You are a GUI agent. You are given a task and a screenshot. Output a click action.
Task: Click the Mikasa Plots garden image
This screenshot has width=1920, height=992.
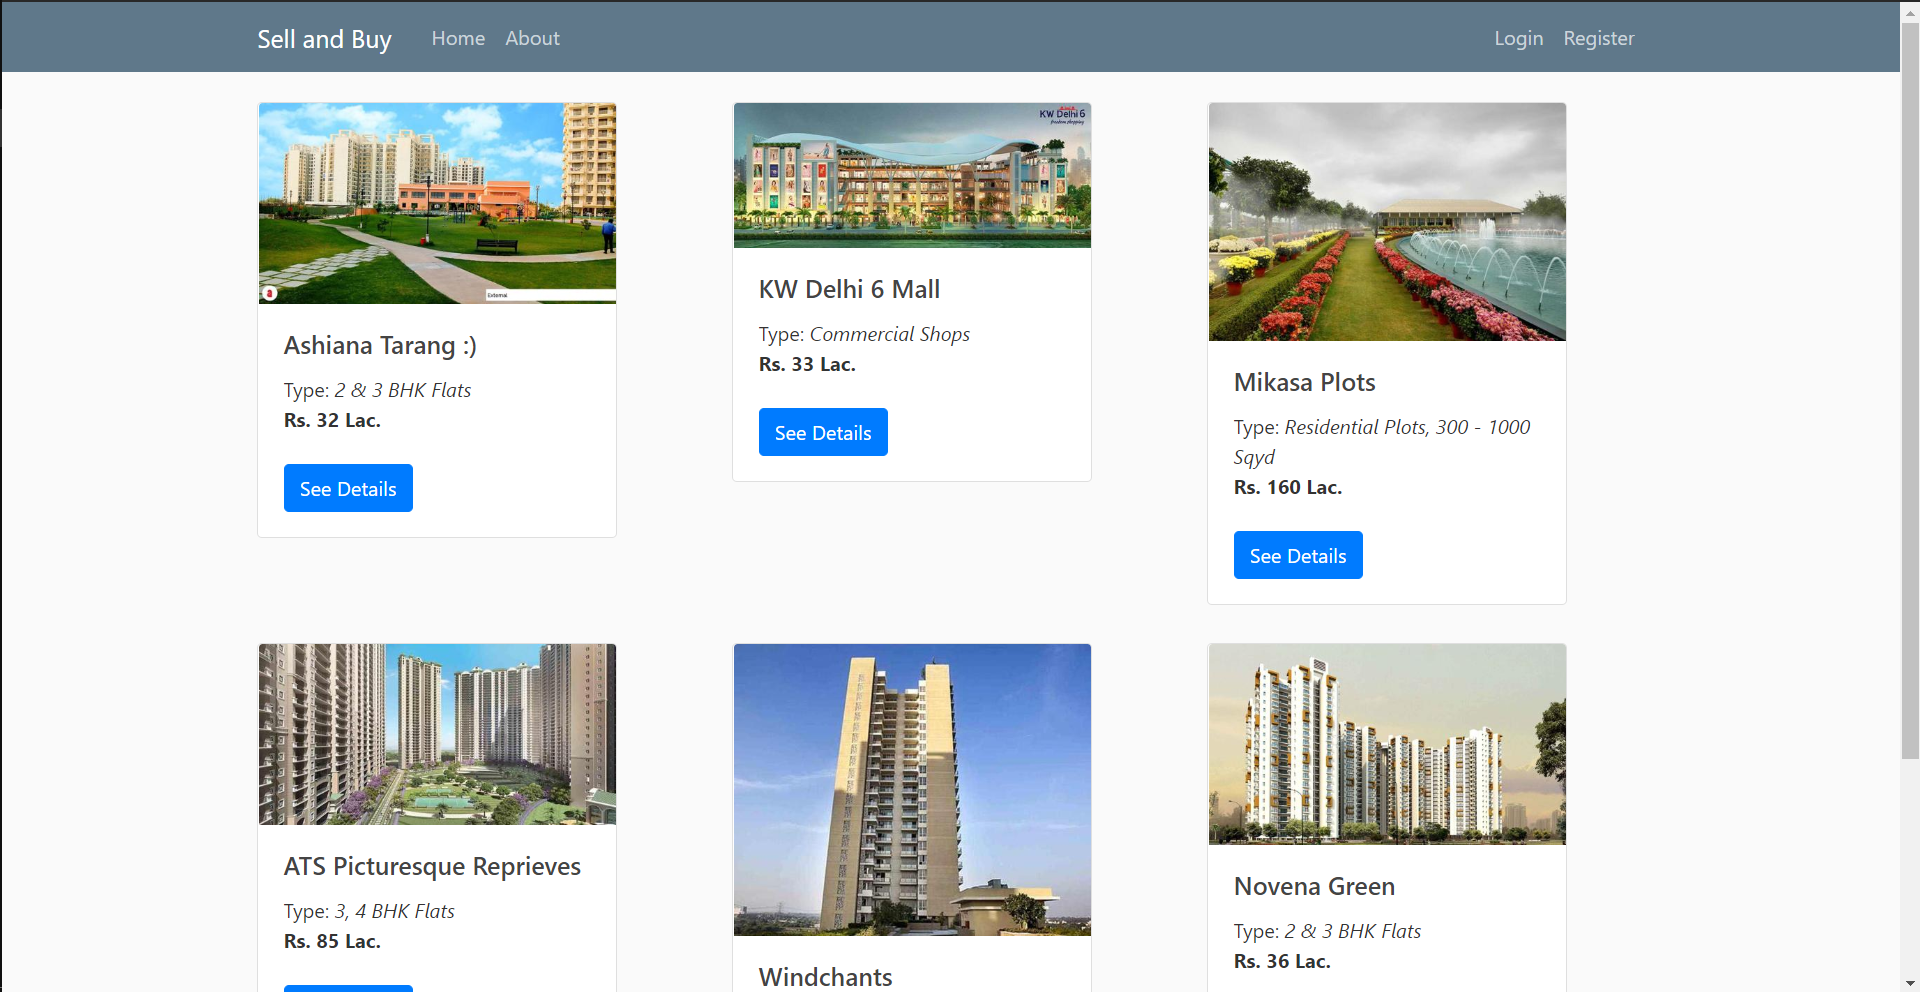click(x=1387, y=222)
